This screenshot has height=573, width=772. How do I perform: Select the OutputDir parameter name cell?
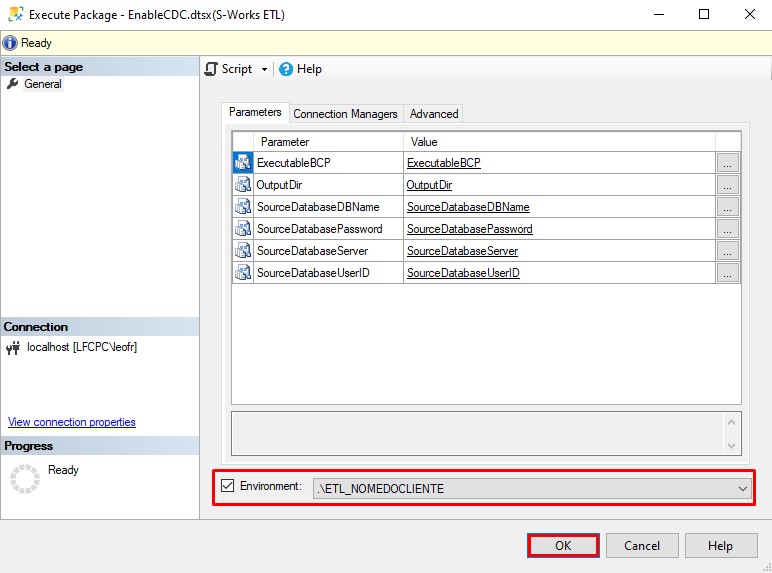click(x=328, y=185)
